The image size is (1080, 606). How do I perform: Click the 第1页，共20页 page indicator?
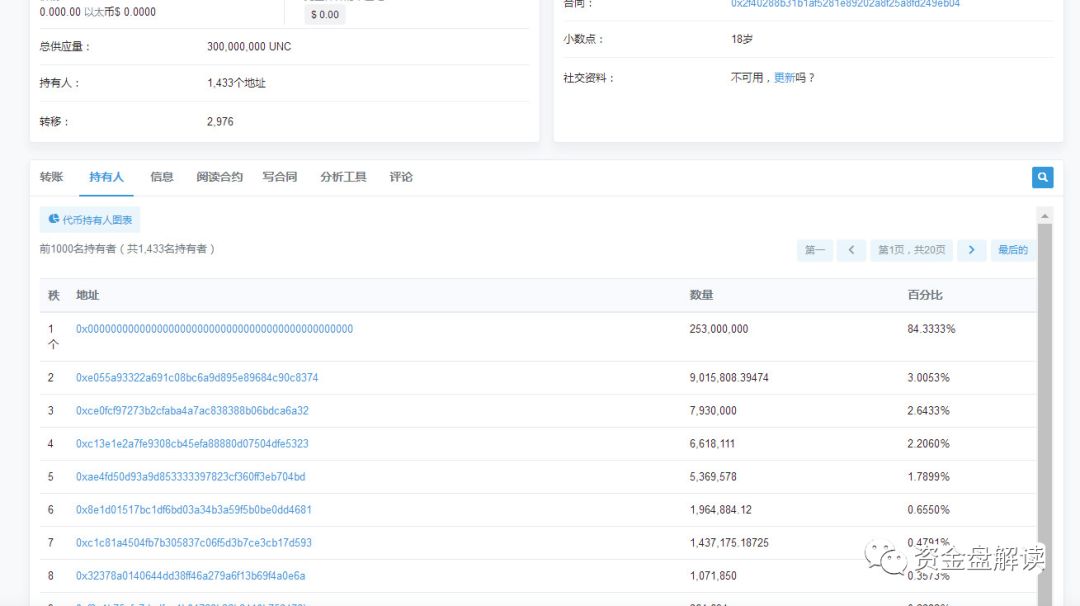coord(911,250)
